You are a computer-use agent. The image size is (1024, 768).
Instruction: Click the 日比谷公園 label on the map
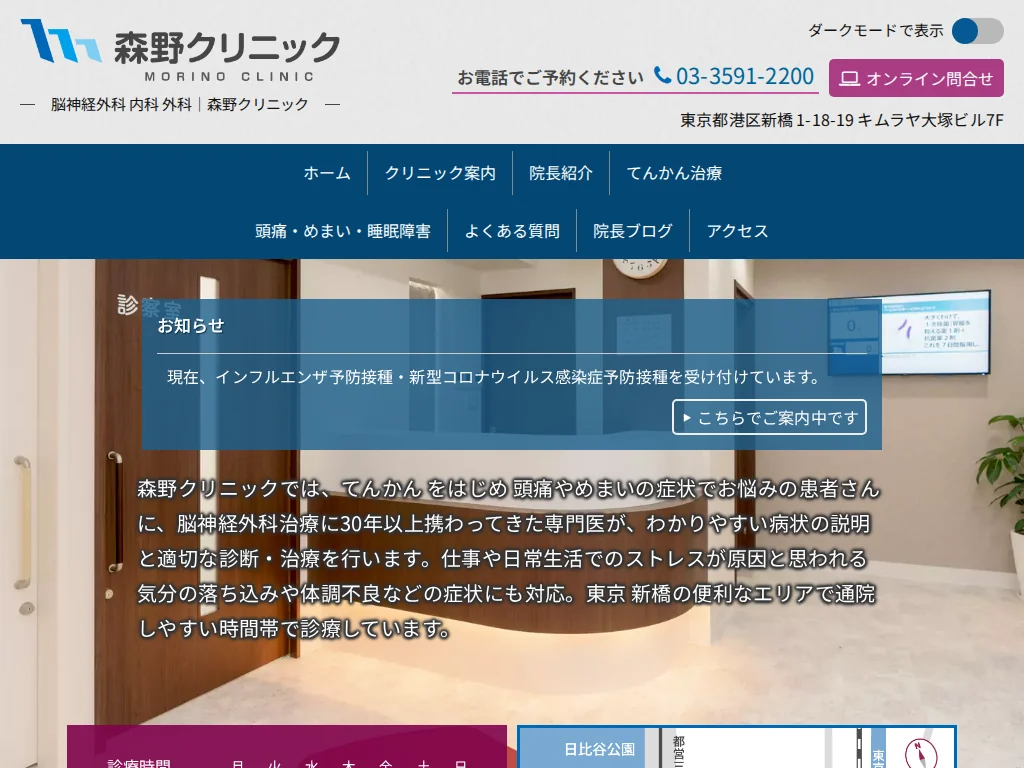click(x=599, y=749)
